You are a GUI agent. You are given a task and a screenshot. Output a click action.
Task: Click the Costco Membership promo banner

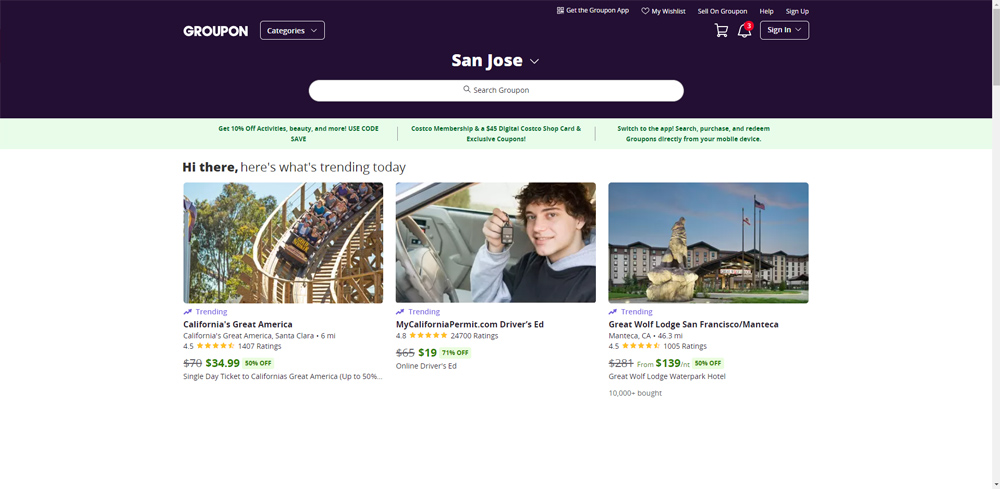[x=495, y=134]
